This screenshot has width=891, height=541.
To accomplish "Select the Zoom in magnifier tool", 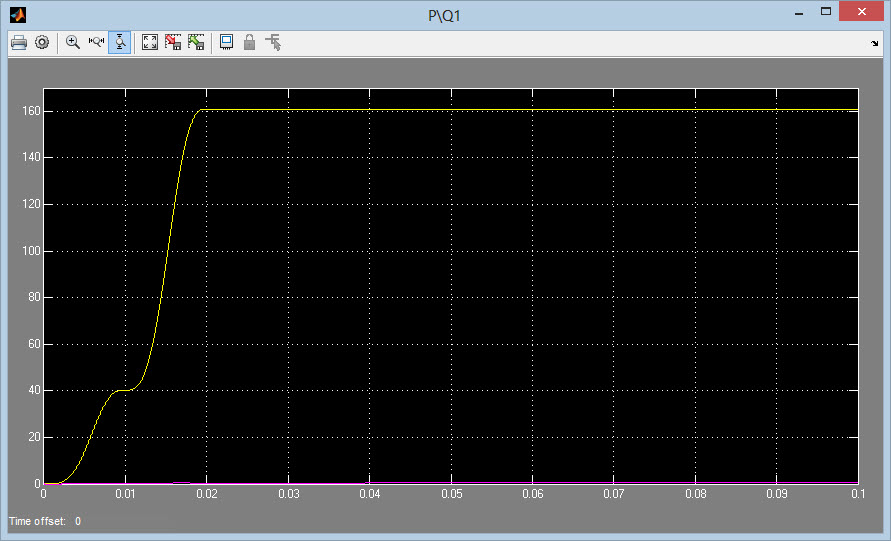I will (73, 43).
